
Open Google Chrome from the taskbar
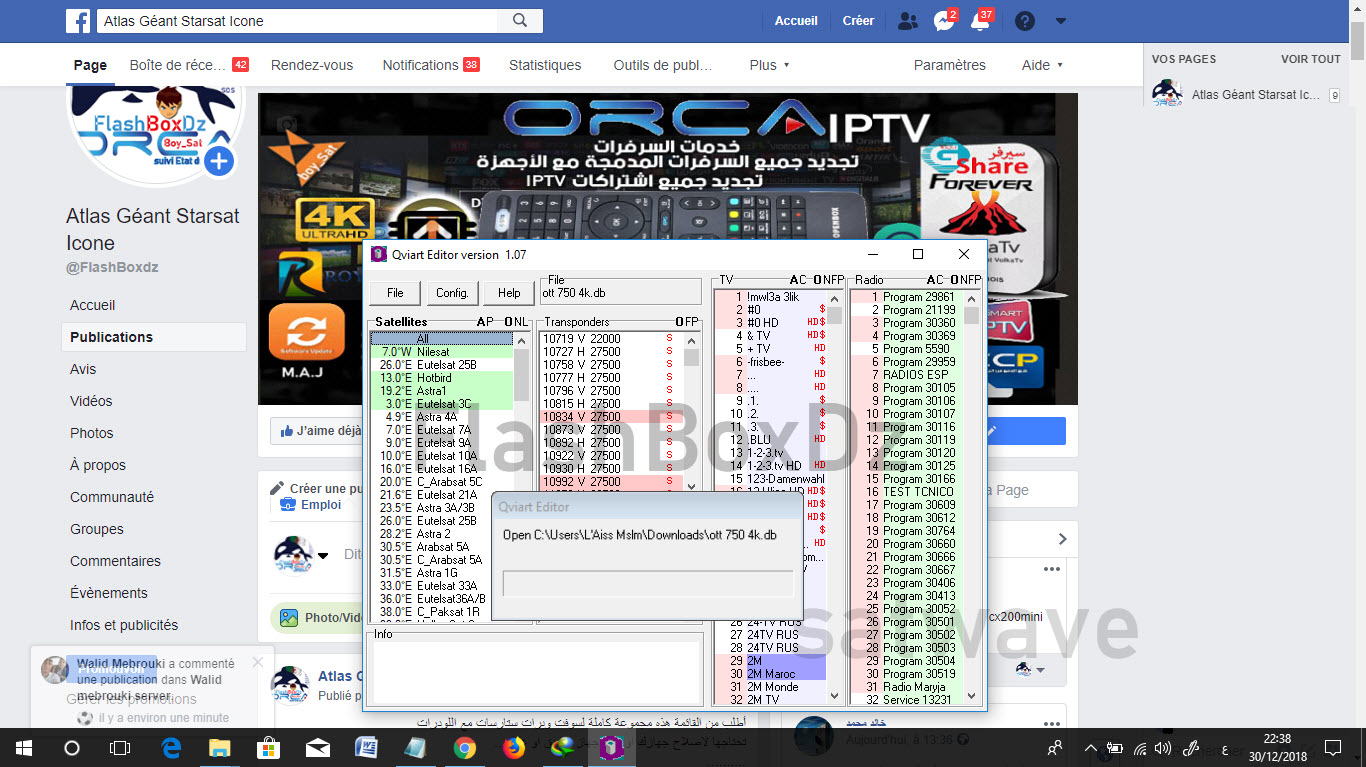click(x=464, y=747)
